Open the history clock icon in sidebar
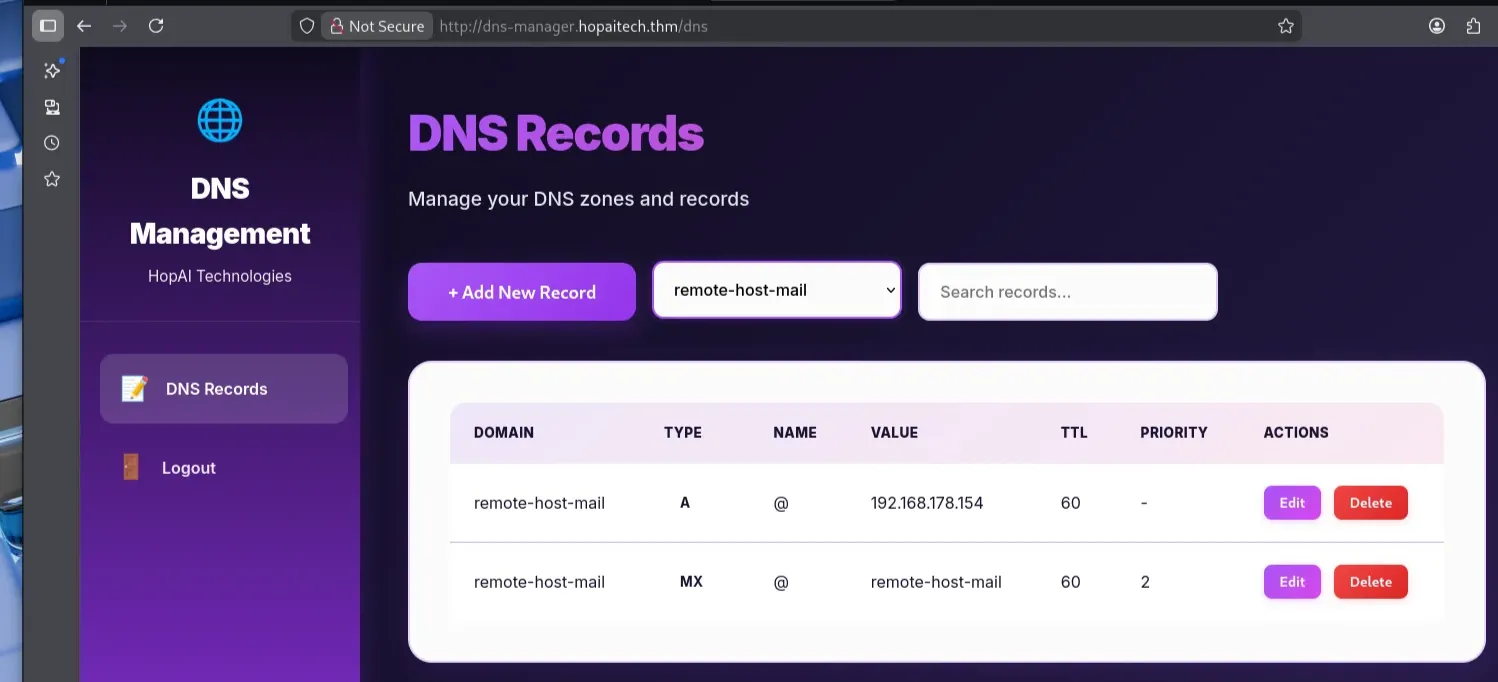The height and width of the screenshot is (682, 1498). pos(52,143)
